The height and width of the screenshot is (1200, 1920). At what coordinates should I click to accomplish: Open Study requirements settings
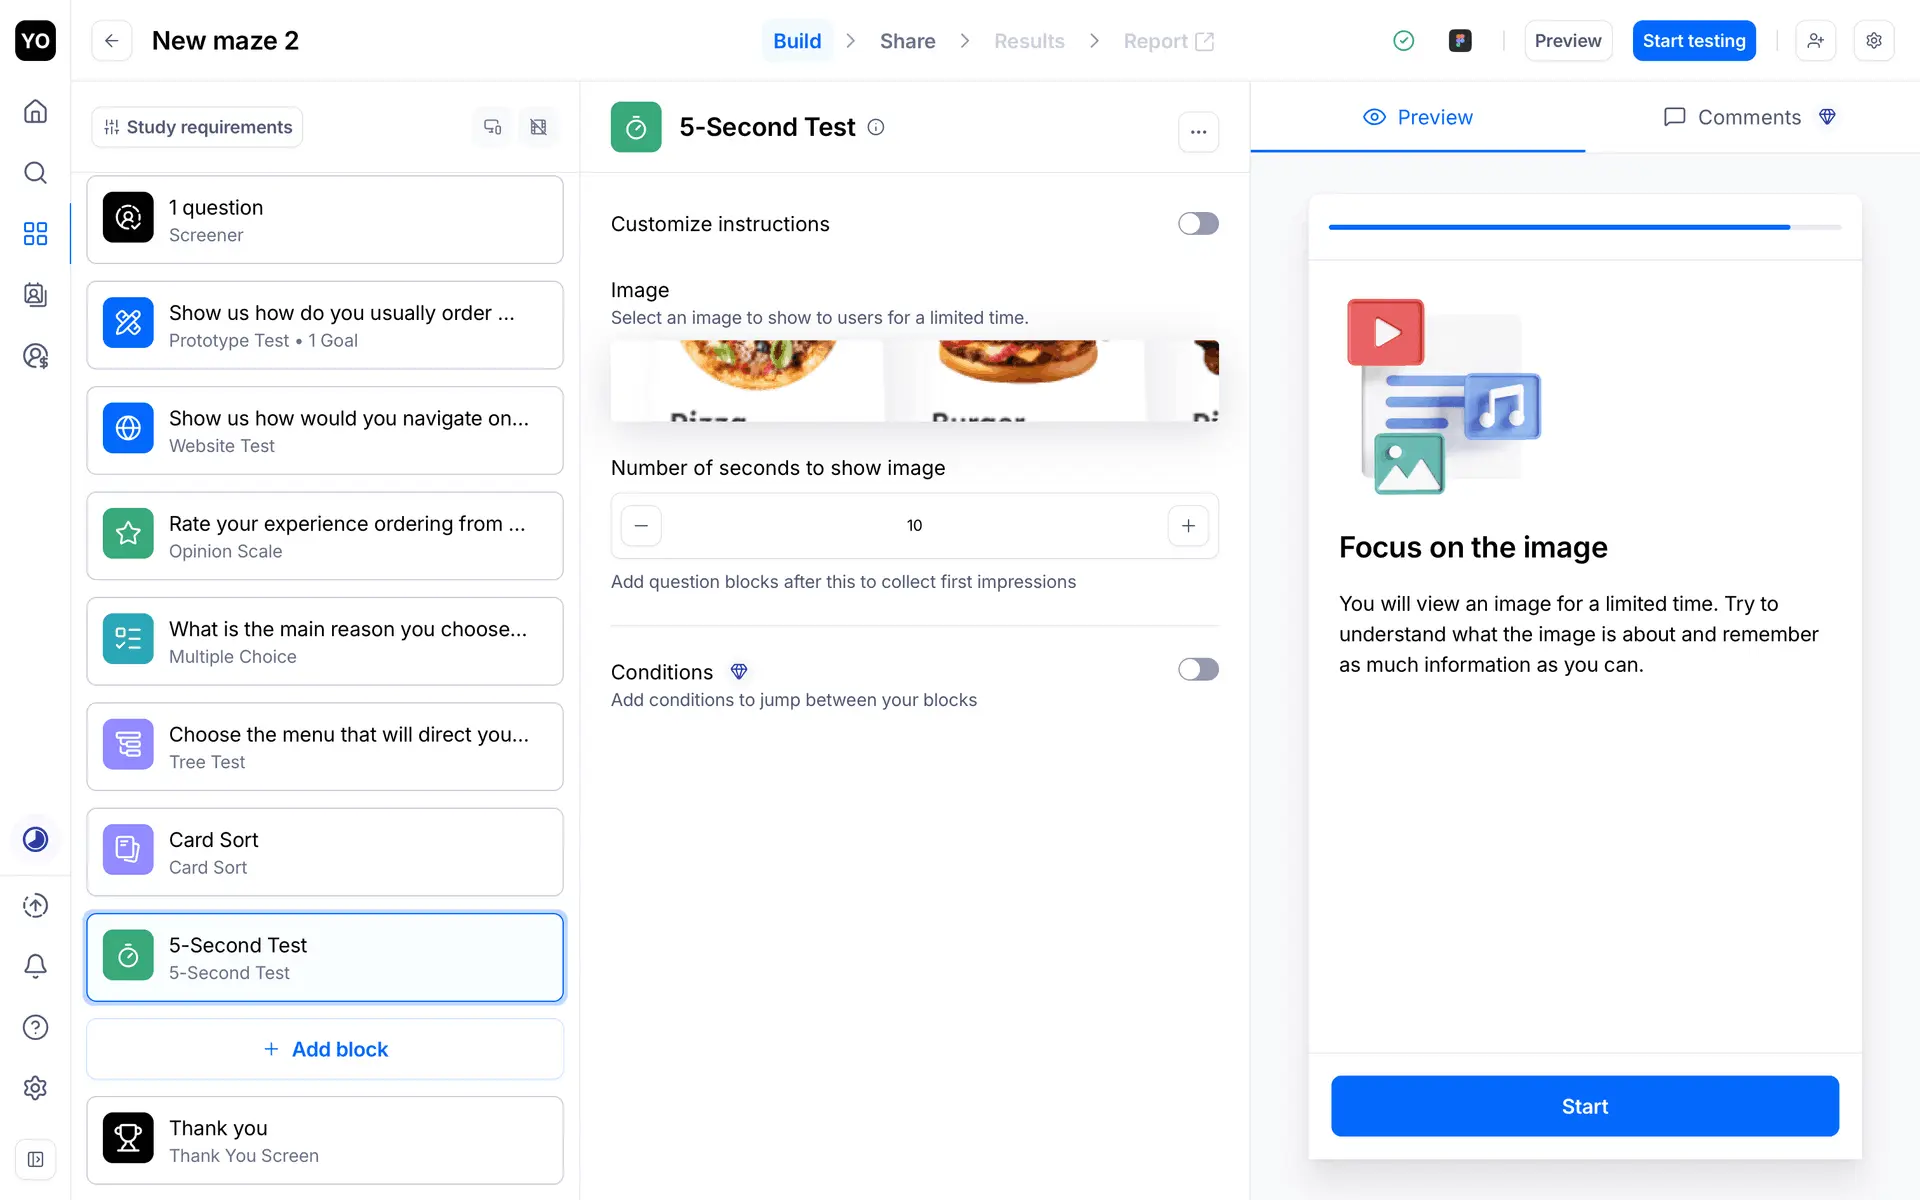(x=197, y=127)
